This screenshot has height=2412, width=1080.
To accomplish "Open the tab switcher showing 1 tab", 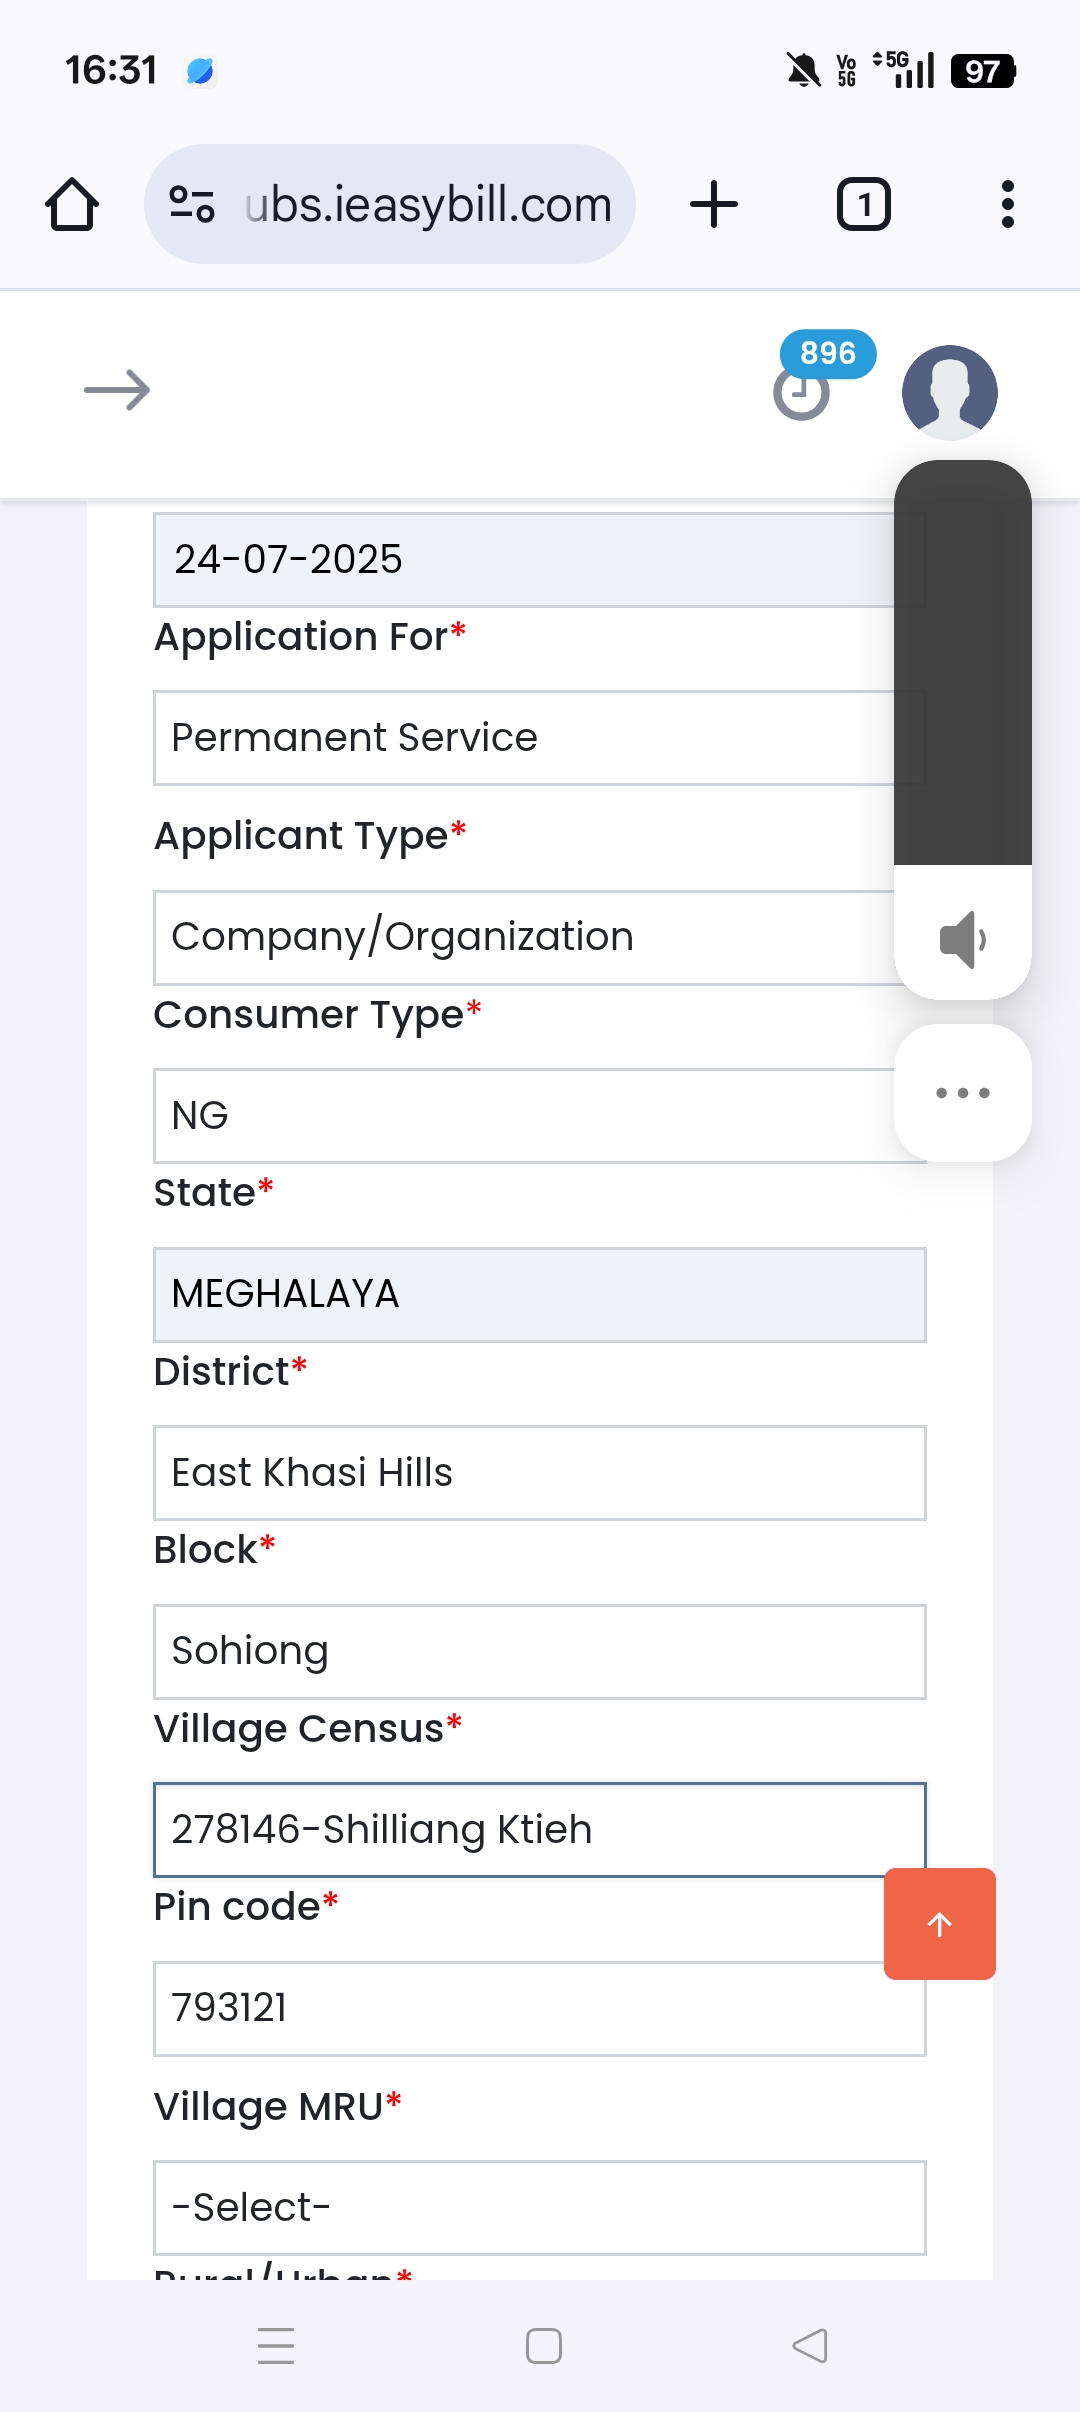I will (863, 205).
